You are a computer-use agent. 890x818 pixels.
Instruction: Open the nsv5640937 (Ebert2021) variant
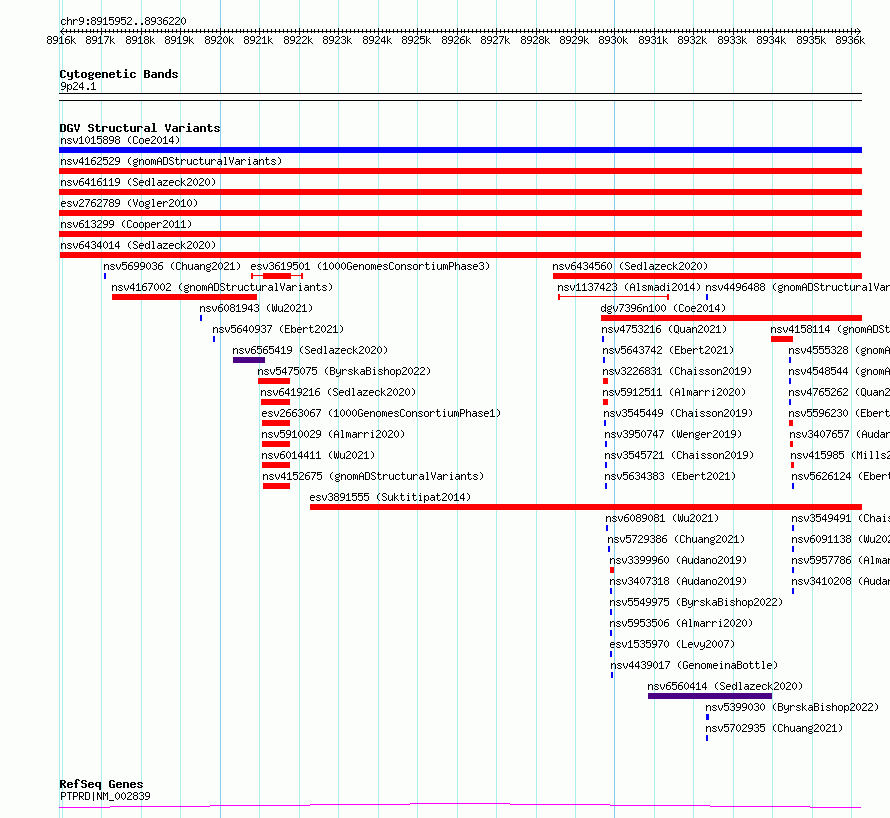pyautogui.click(x=278, y=329)
